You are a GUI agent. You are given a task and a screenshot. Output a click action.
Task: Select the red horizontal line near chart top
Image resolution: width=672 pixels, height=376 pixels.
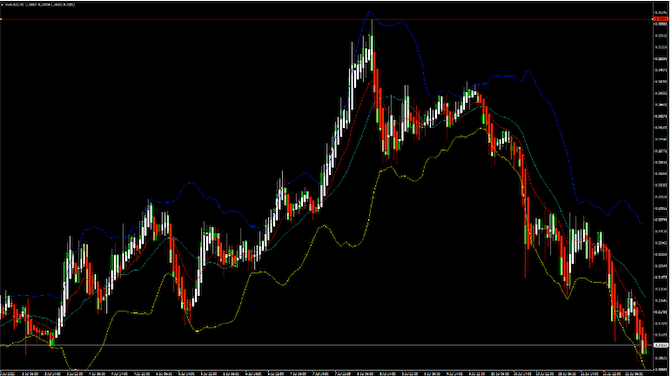pos(326,19)
